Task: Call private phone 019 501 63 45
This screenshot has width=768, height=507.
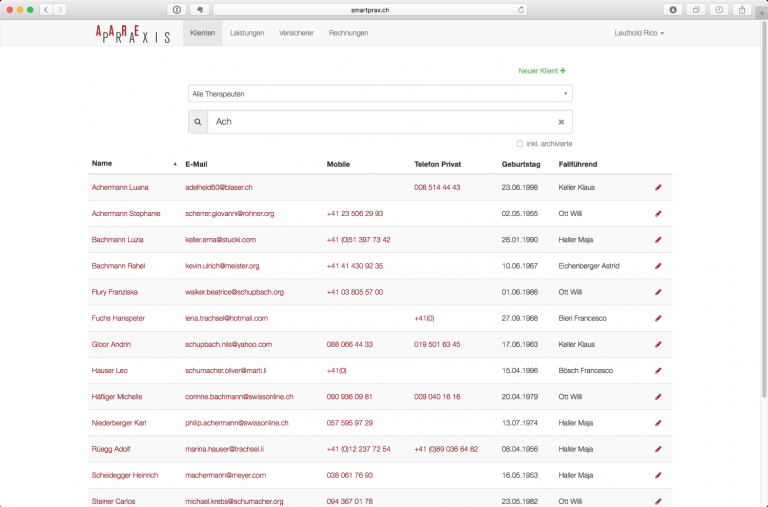Action: pos(437,344)
